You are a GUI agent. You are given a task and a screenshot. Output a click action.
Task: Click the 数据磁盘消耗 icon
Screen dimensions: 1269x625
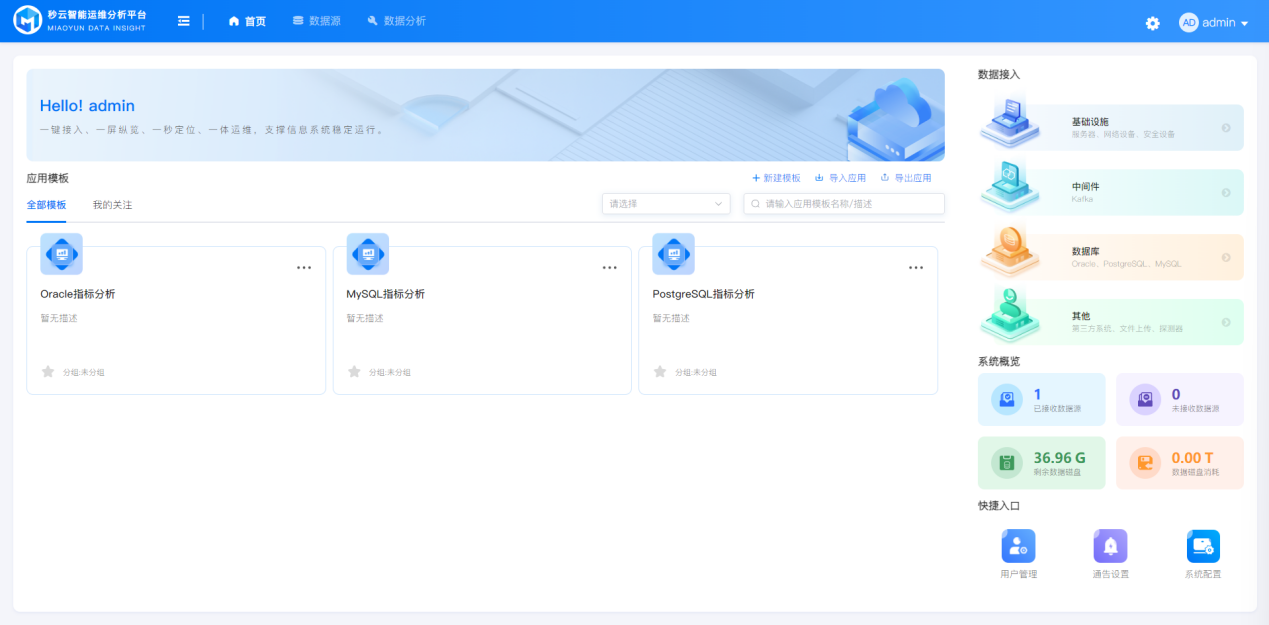pos(1145,463)
